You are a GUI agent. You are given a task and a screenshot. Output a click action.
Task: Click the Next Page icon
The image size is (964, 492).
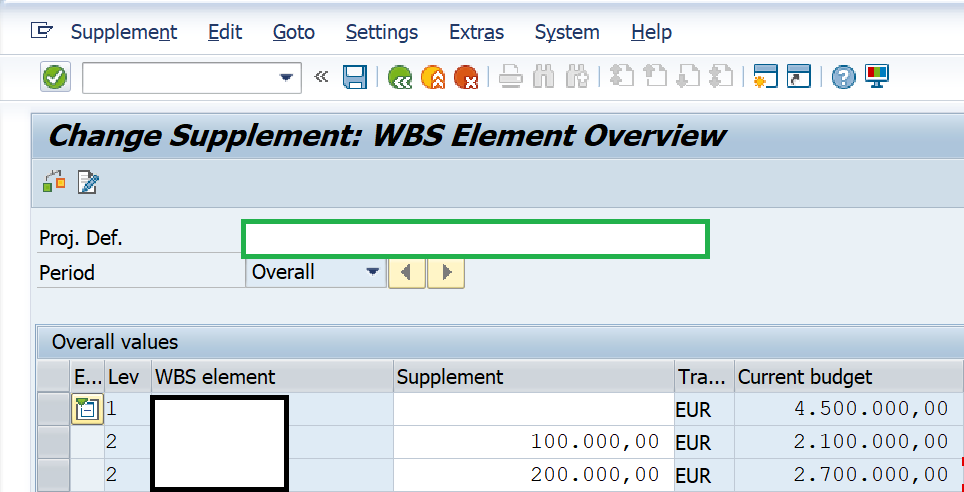(687, 77)
